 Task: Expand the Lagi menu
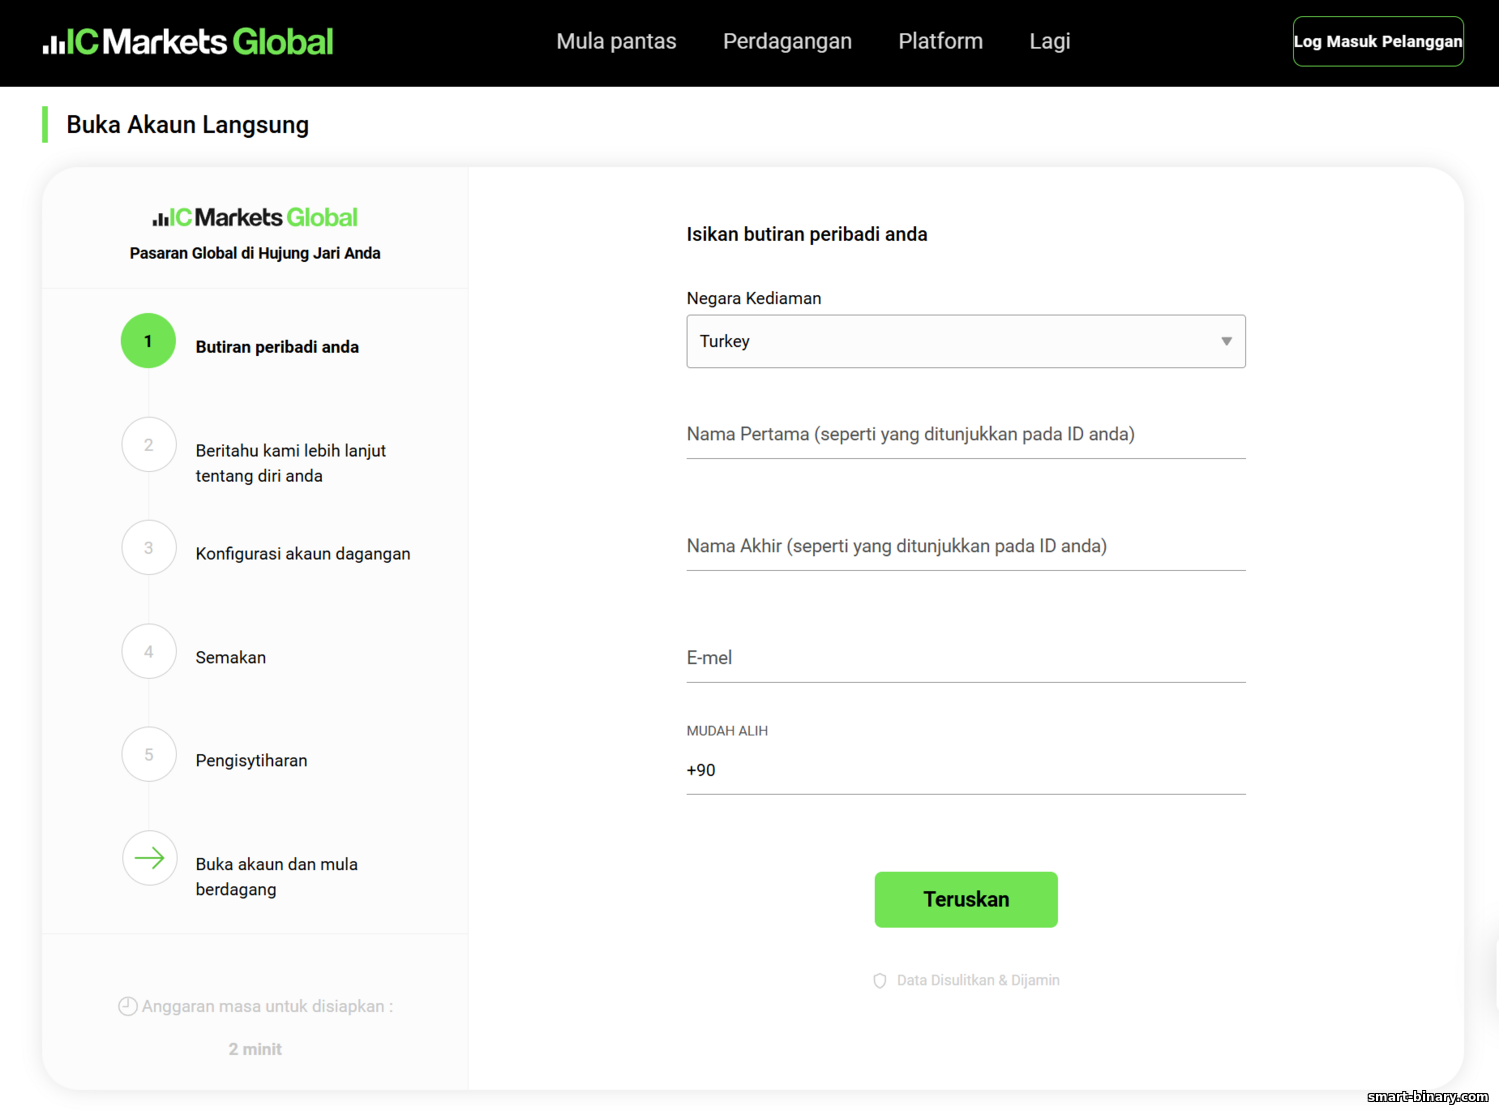tap(1050, 41)
